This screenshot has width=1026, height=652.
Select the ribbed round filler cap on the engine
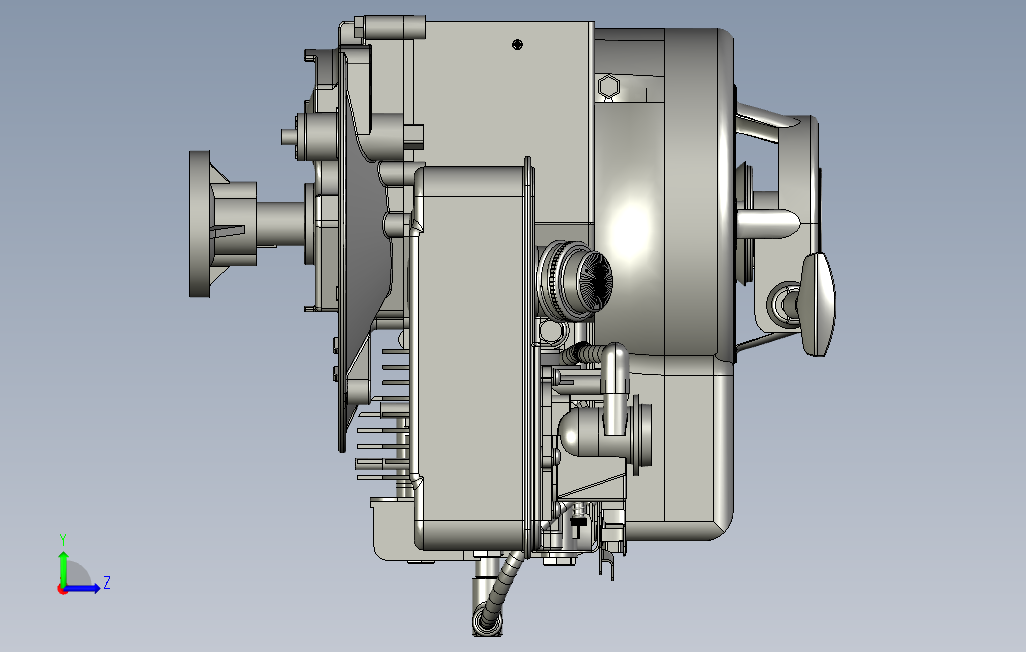click(575, 280)
